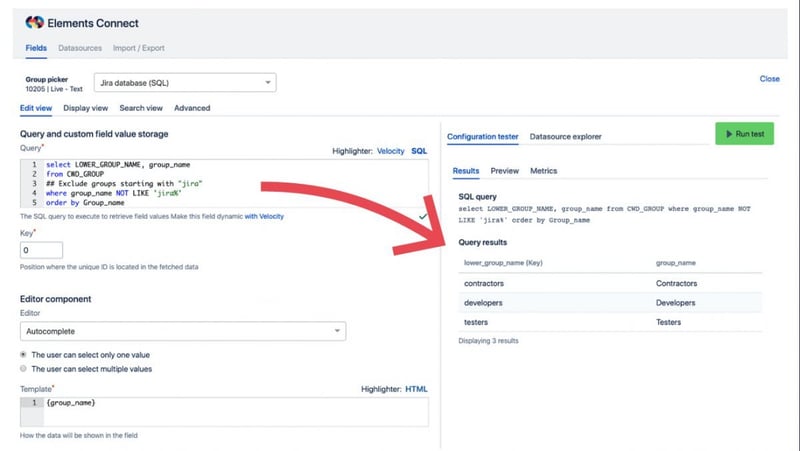This screenshot has height=451, width=800.
Task: Show the Results tab
Action: (x=466, y=171)
